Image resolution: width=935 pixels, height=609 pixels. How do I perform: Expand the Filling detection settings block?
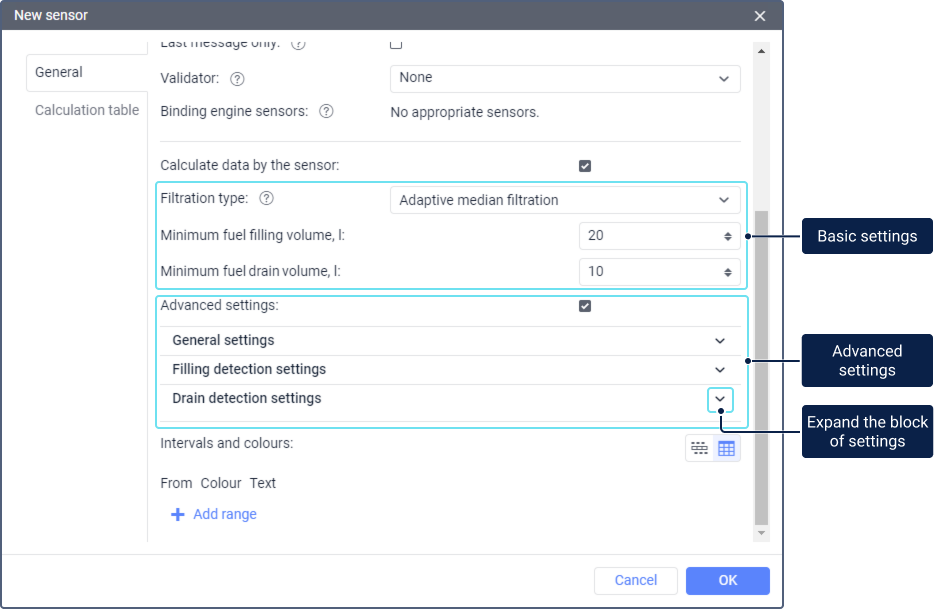click(720, 369)
